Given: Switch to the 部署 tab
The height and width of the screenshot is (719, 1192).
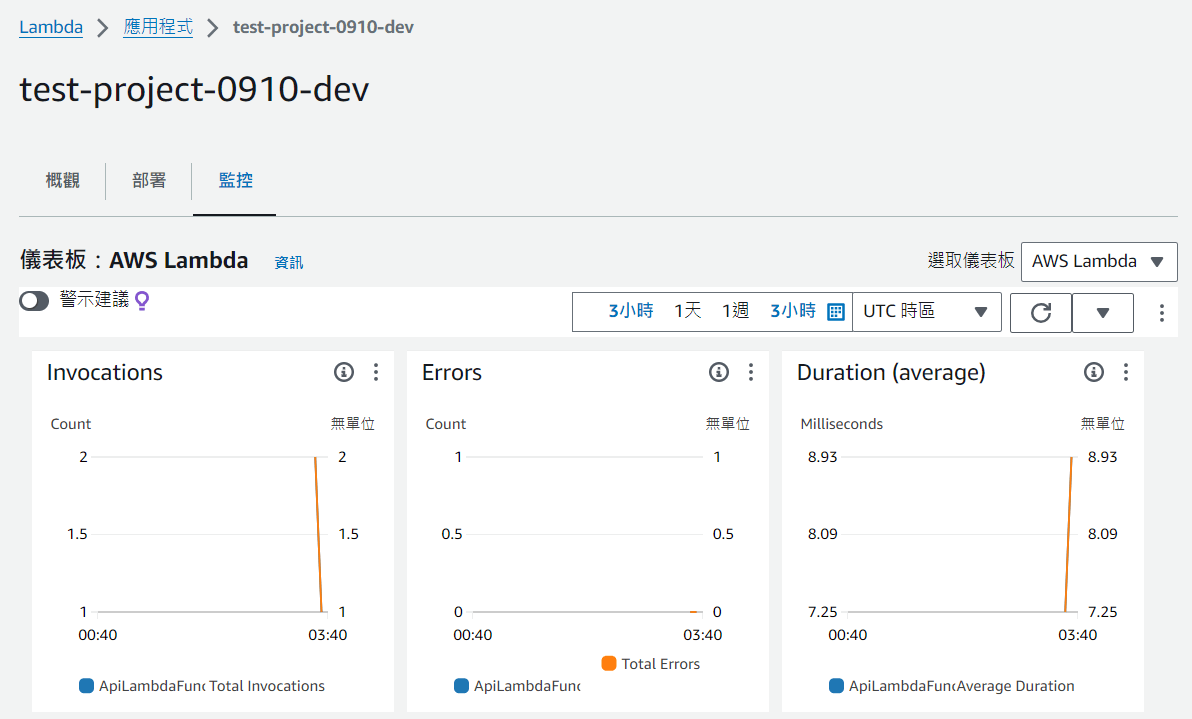Looking at the screenshot, I should [x=148, y=180].
